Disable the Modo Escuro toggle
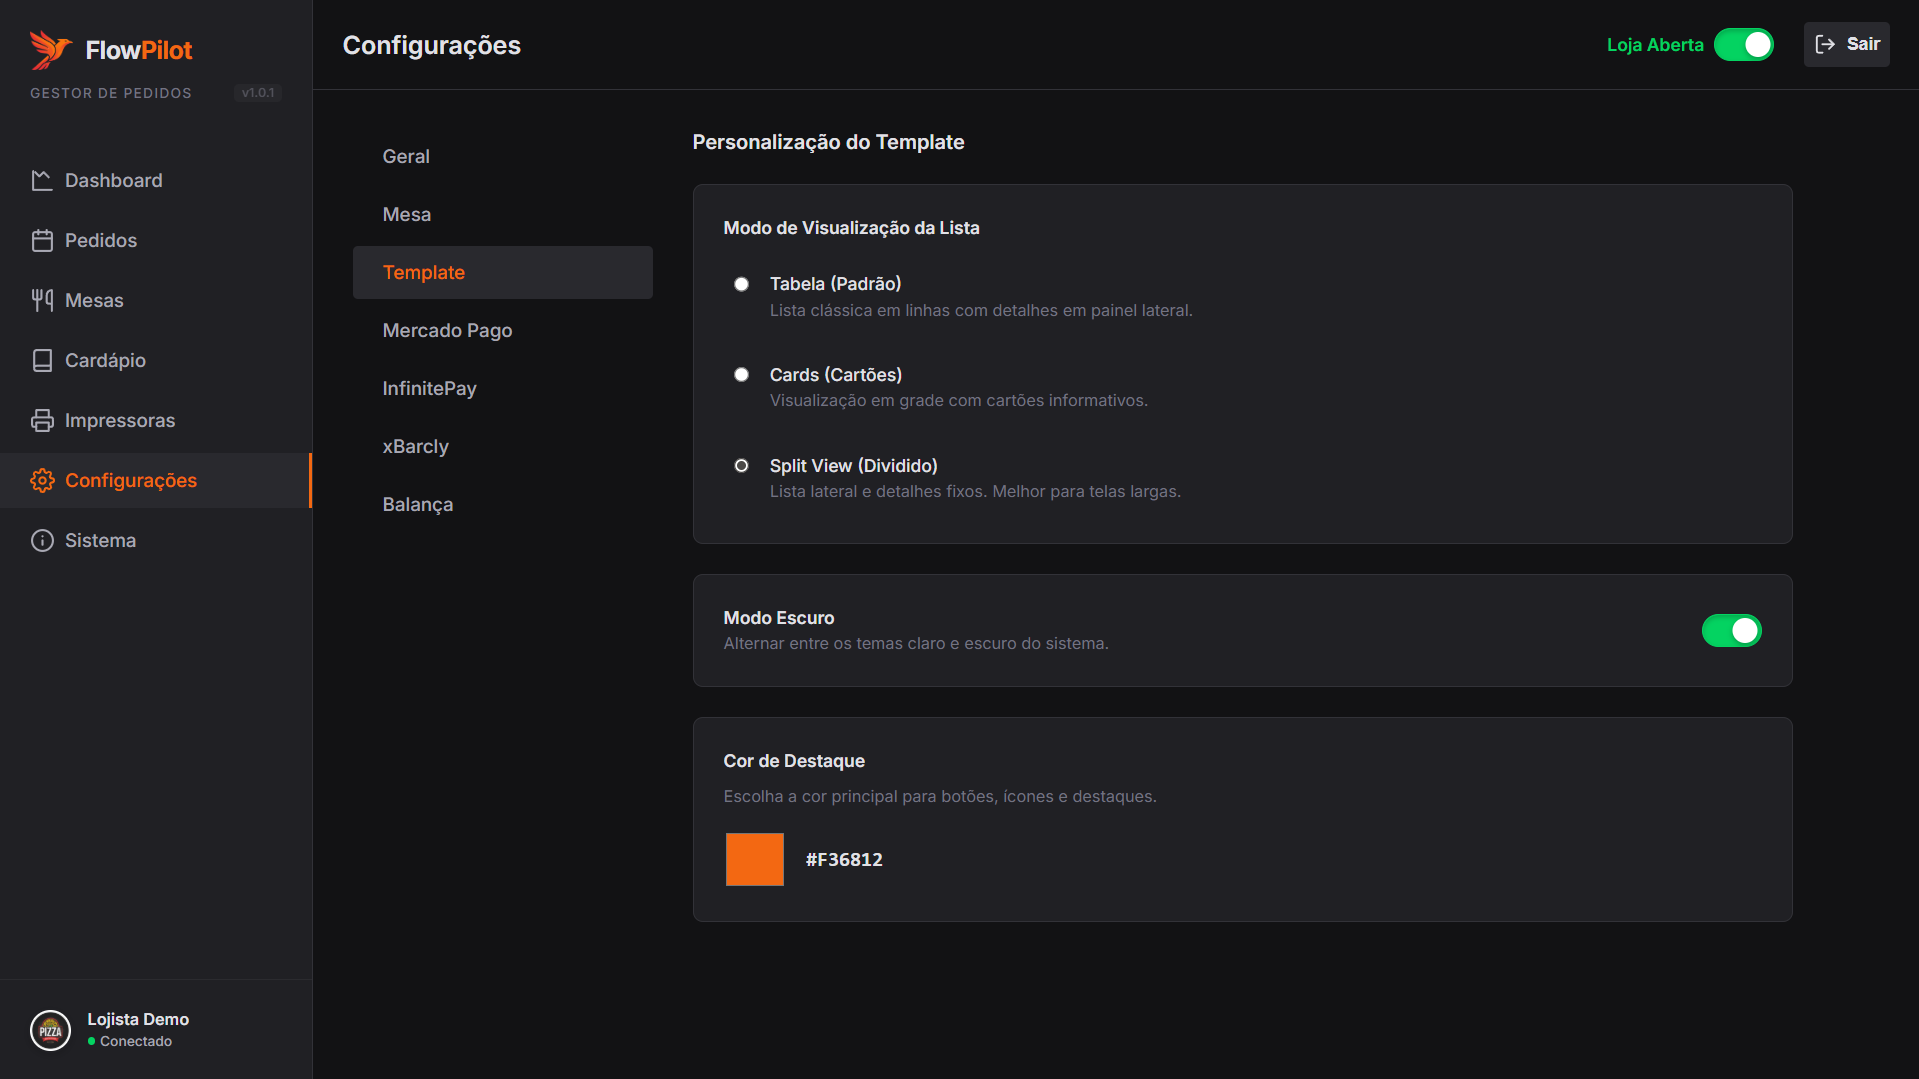The width and height of the screenshot is (1919, 1079). [1731, 631]
